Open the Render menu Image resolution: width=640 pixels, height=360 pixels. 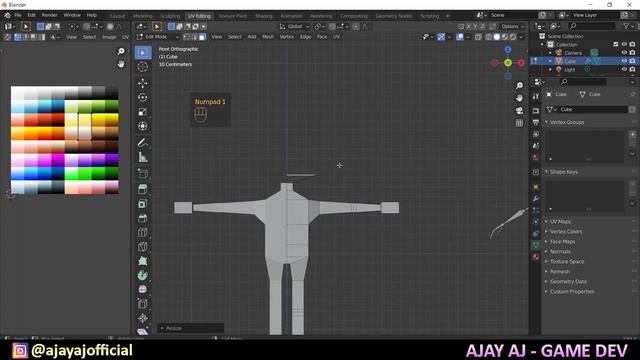[49, 15]
